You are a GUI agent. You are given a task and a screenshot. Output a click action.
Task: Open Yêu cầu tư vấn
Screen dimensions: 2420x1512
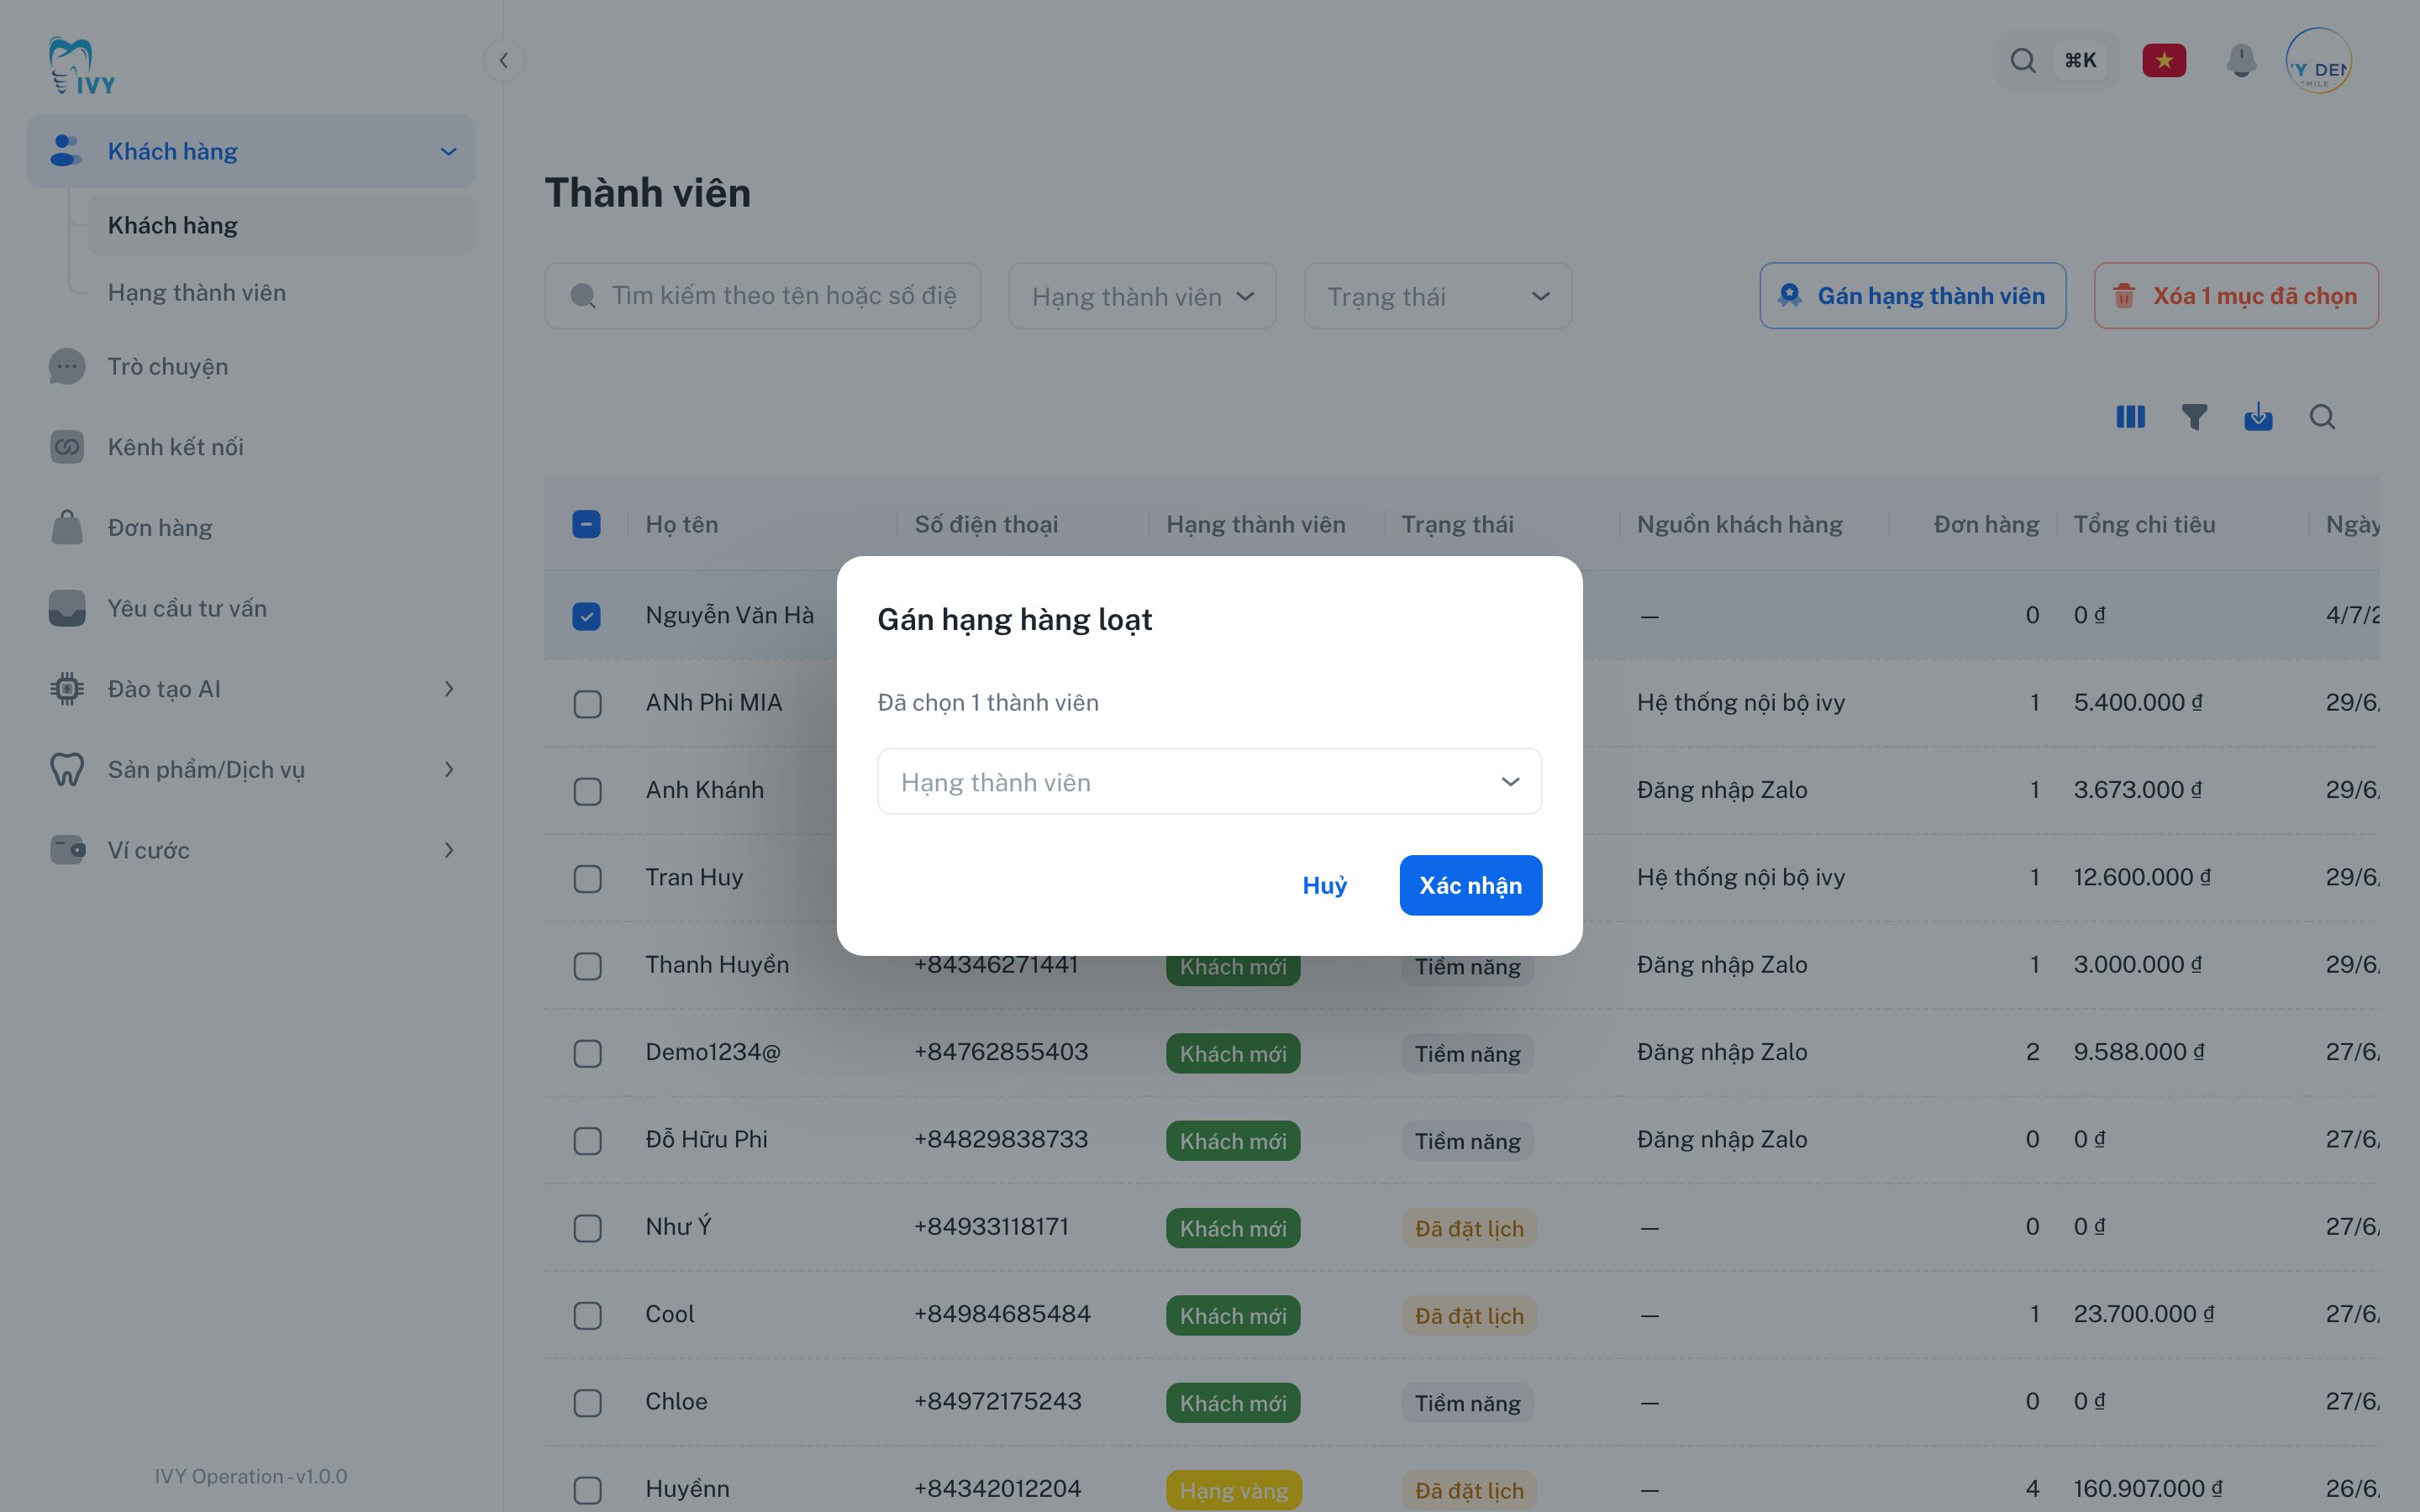(251, 608)
